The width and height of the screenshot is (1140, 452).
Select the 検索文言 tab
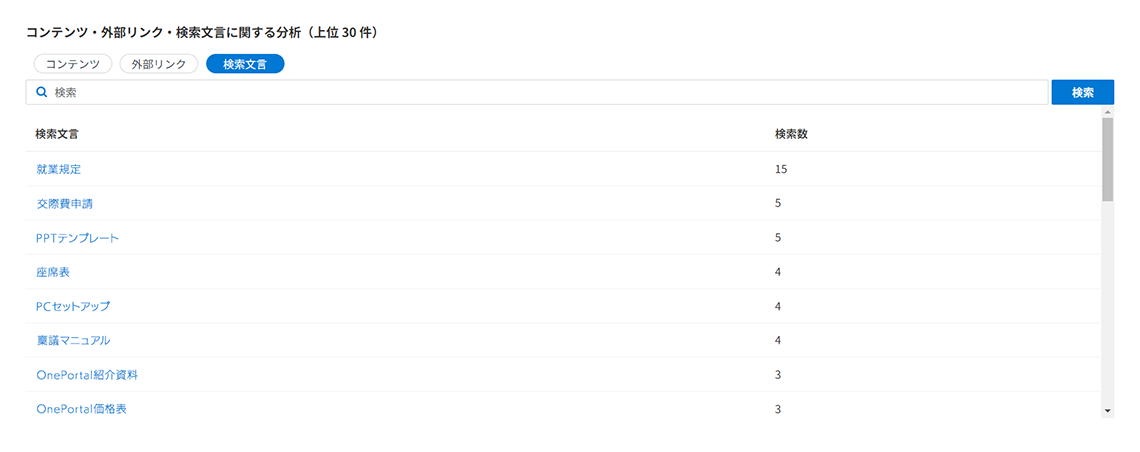point(245,64)
